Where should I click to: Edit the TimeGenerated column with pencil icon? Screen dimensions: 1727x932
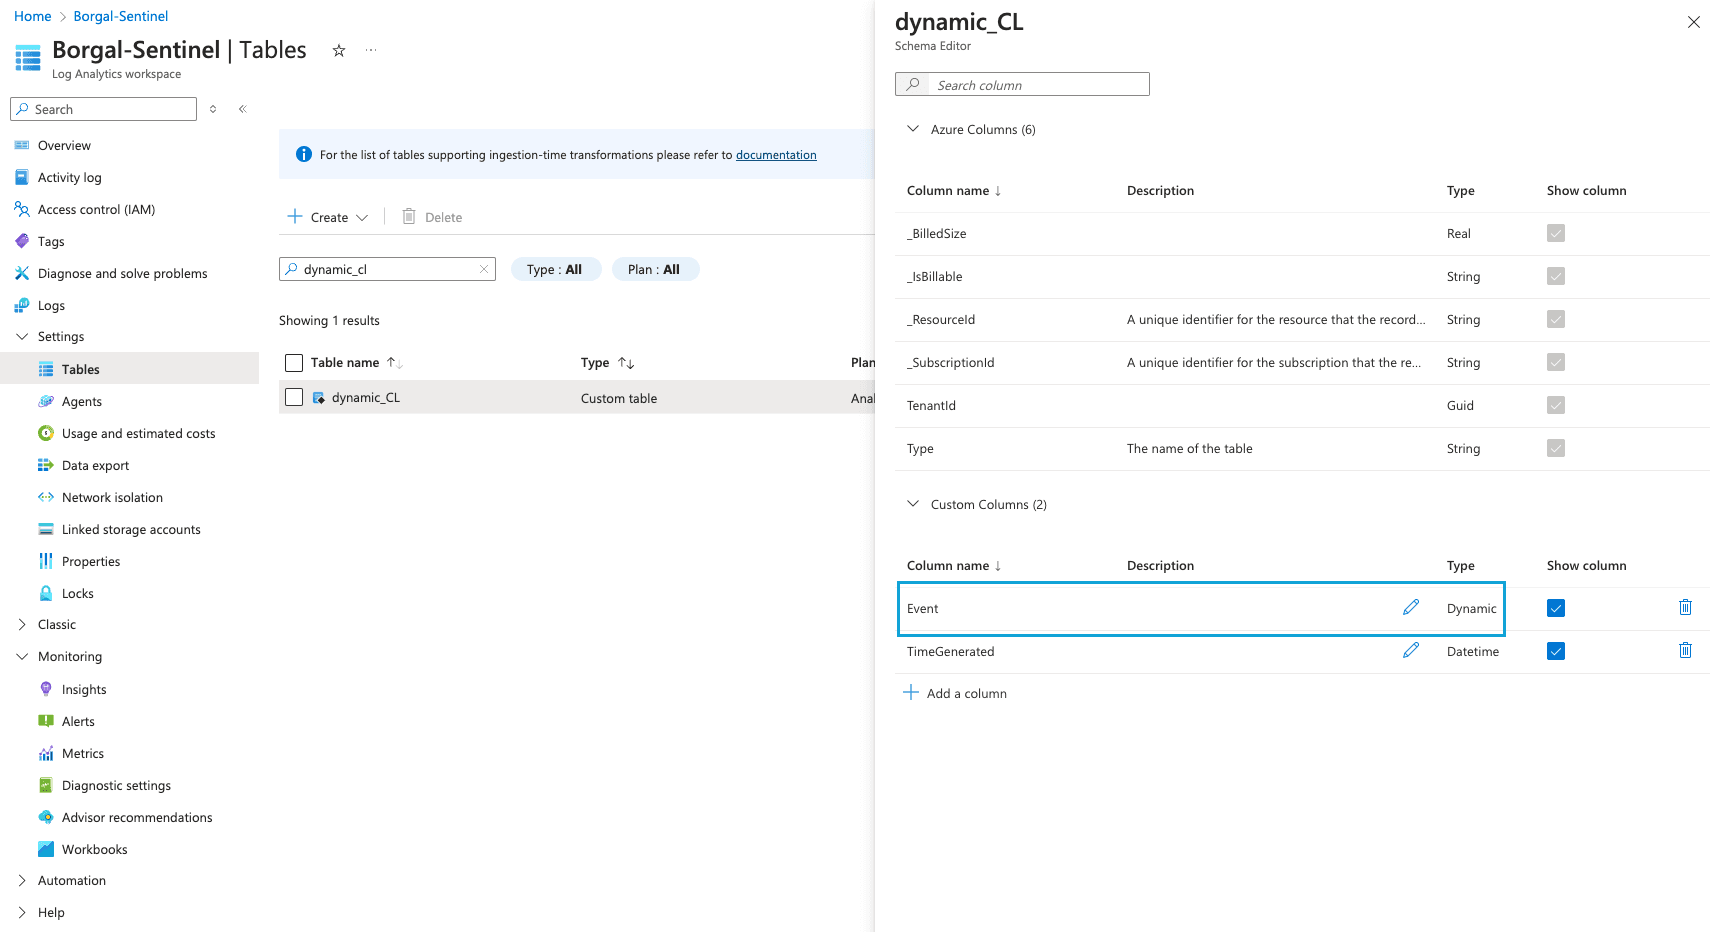pyautogui.click(x=1411, y=651)
